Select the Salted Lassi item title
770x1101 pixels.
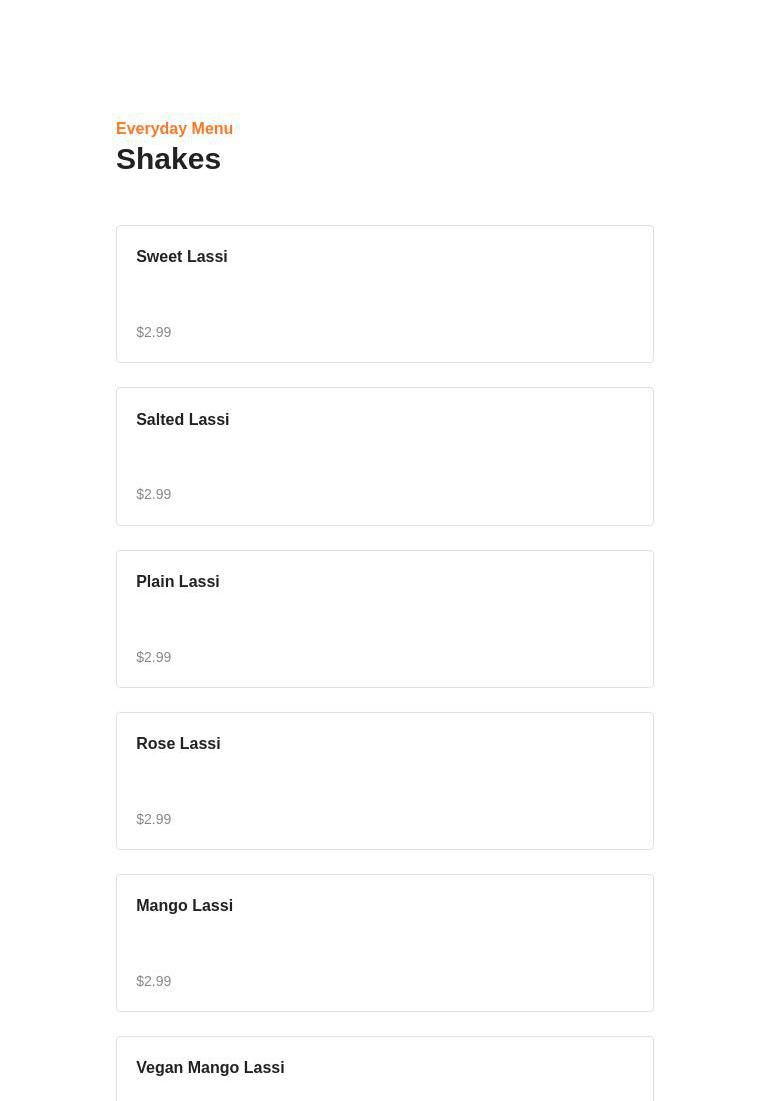click(x=182, y=420)
